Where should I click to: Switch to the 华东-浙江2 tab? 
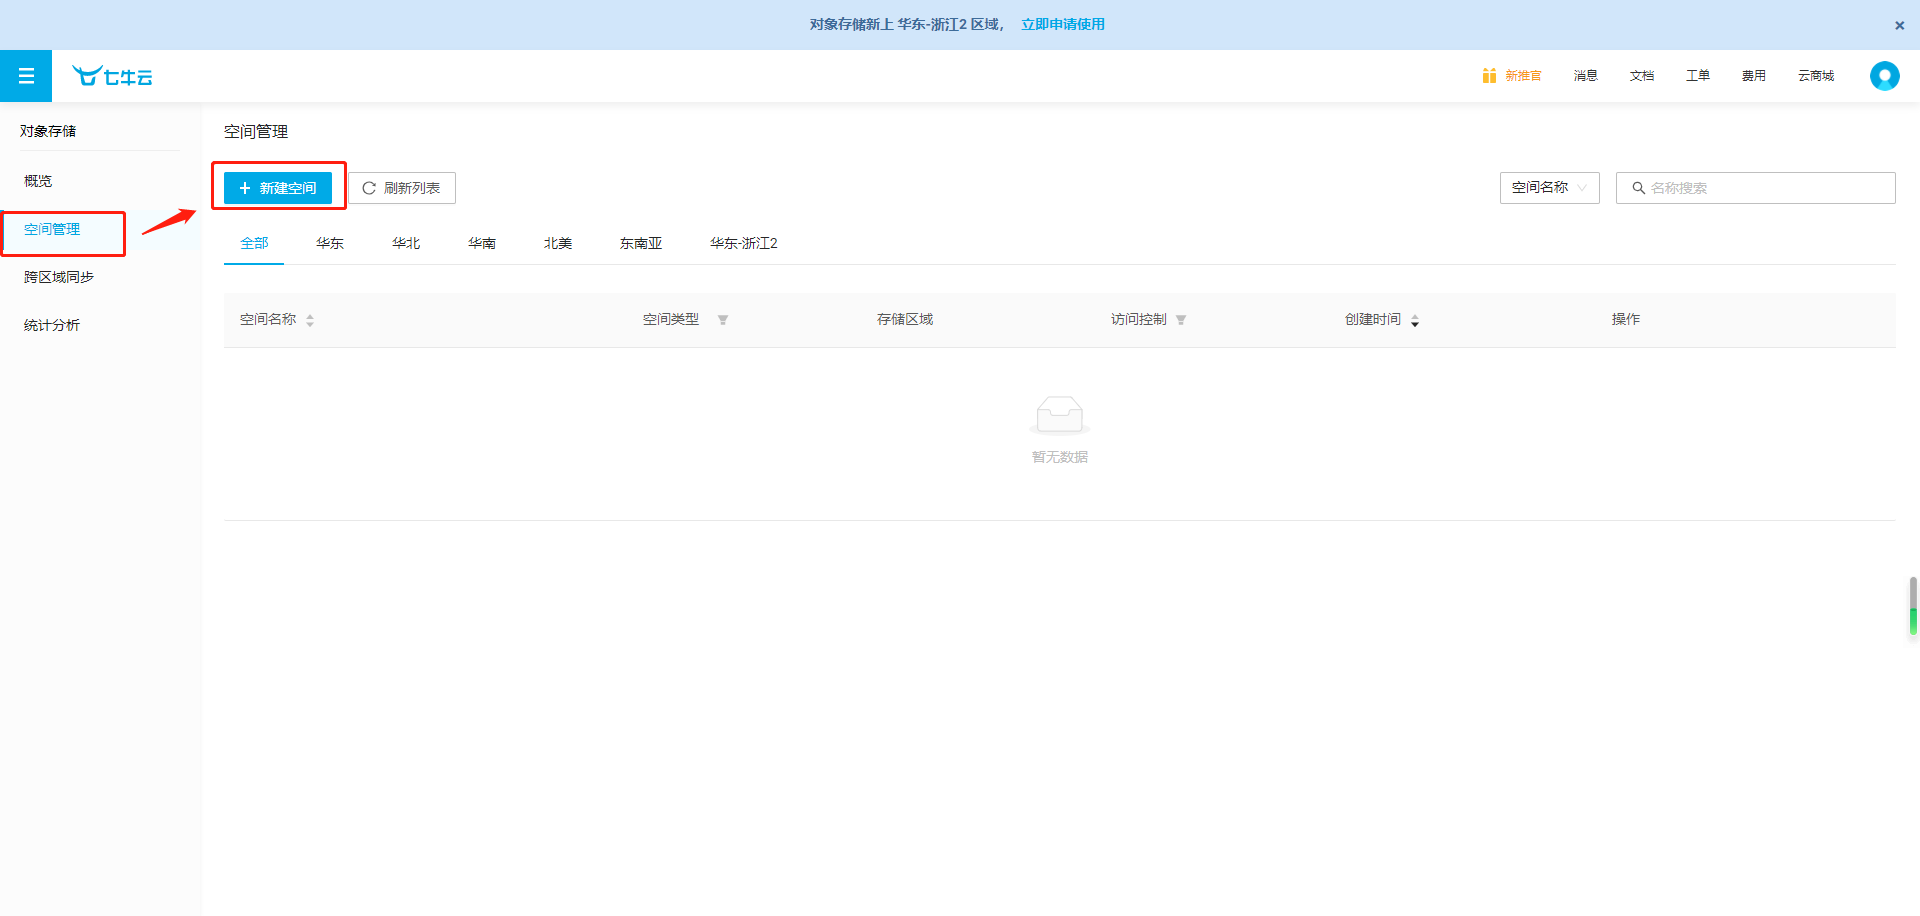pyautogui.click(x=744, y=243)
